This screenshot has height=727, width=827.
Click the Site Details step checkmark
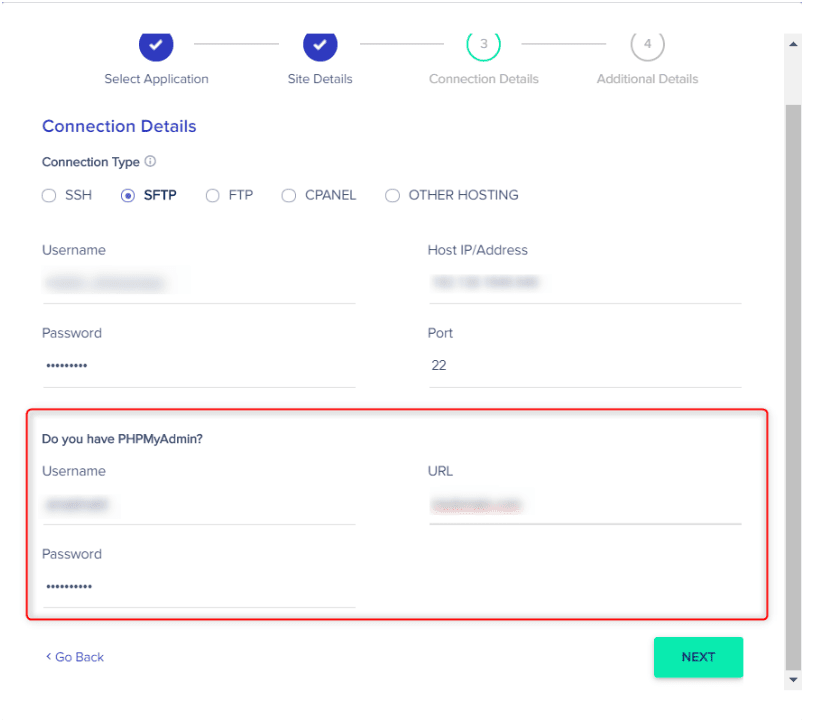point(320,45)
